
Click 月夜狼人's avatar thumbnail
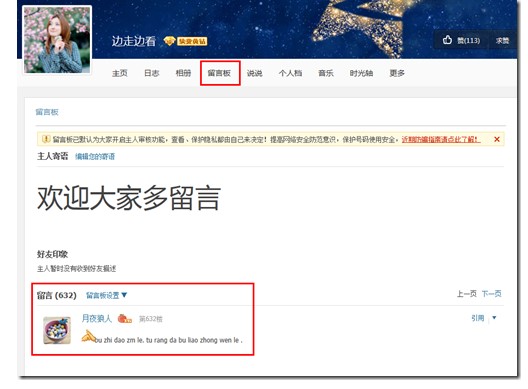[57, 330]
